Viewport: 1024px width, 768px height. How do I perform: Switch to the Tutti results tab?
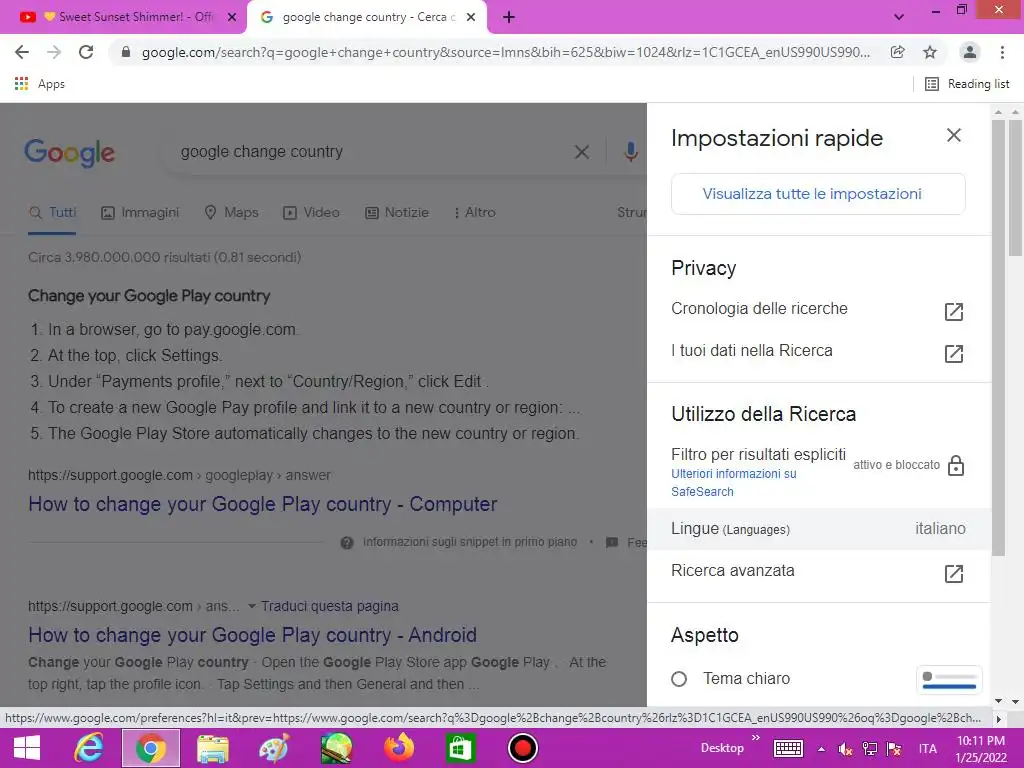(x=52, y=212)
